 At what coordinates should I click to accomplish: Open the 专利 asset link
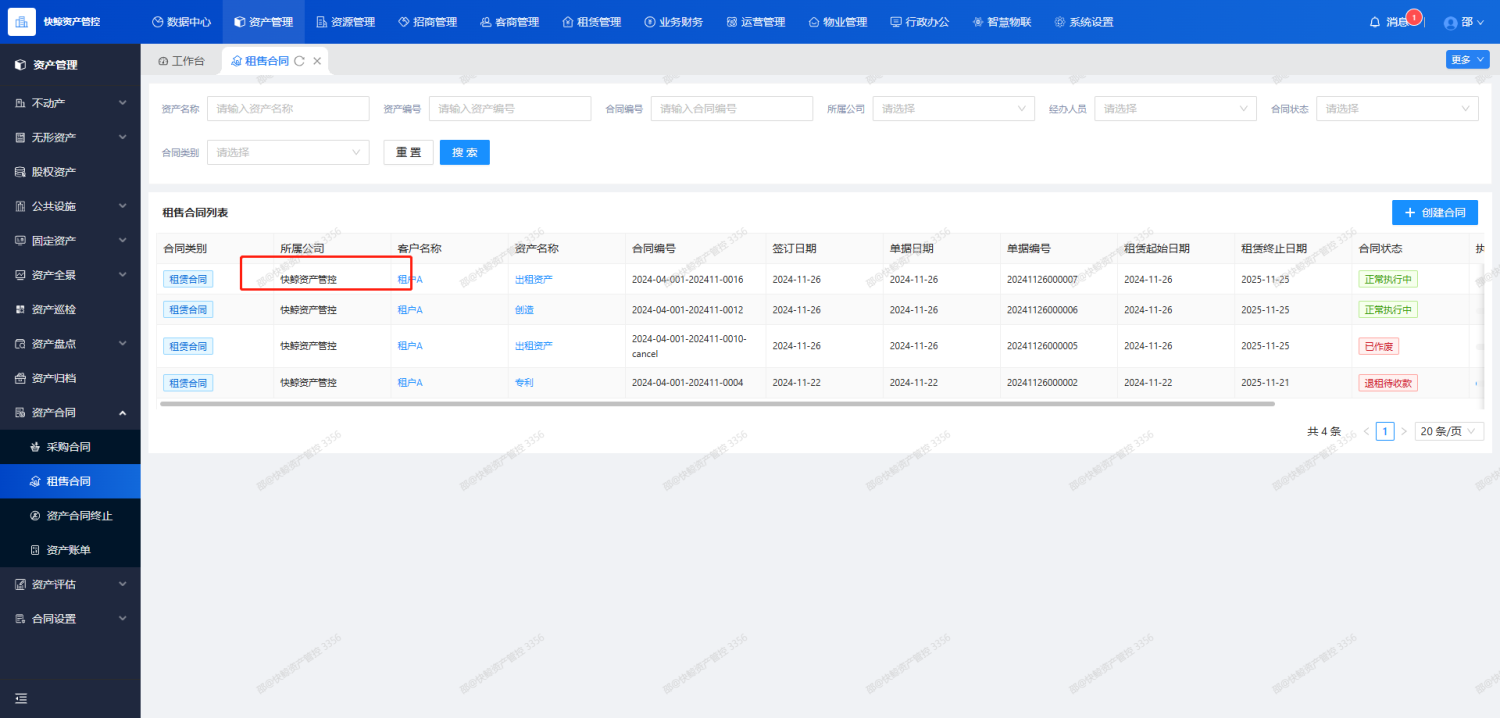point(524,382)
